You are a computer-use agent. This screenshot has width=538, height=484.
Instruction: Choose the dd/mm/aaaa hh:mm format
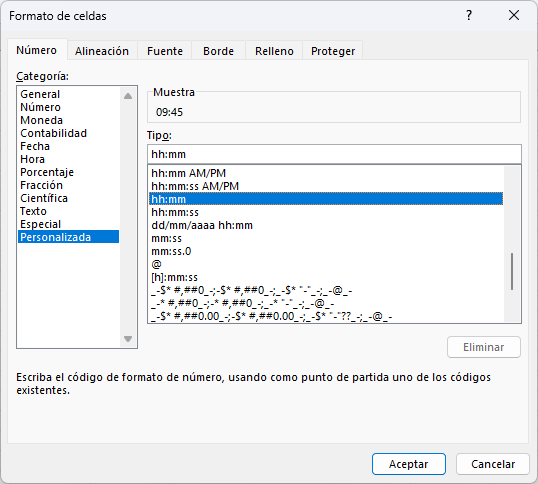tap(326, 225)
